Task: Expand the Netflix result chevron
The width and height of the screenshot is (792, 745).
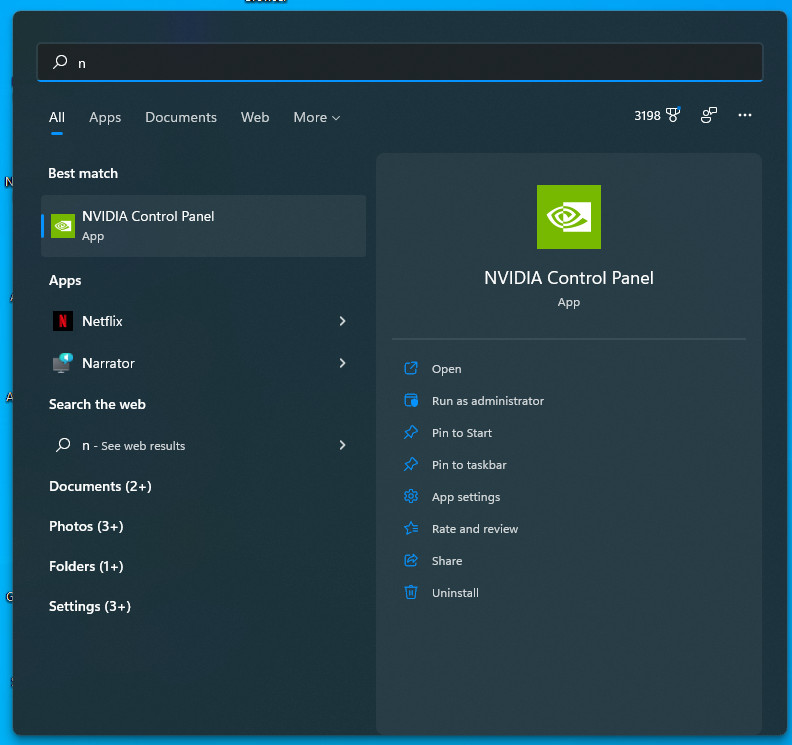Action: pyautogui.click(x=342, y=321)
